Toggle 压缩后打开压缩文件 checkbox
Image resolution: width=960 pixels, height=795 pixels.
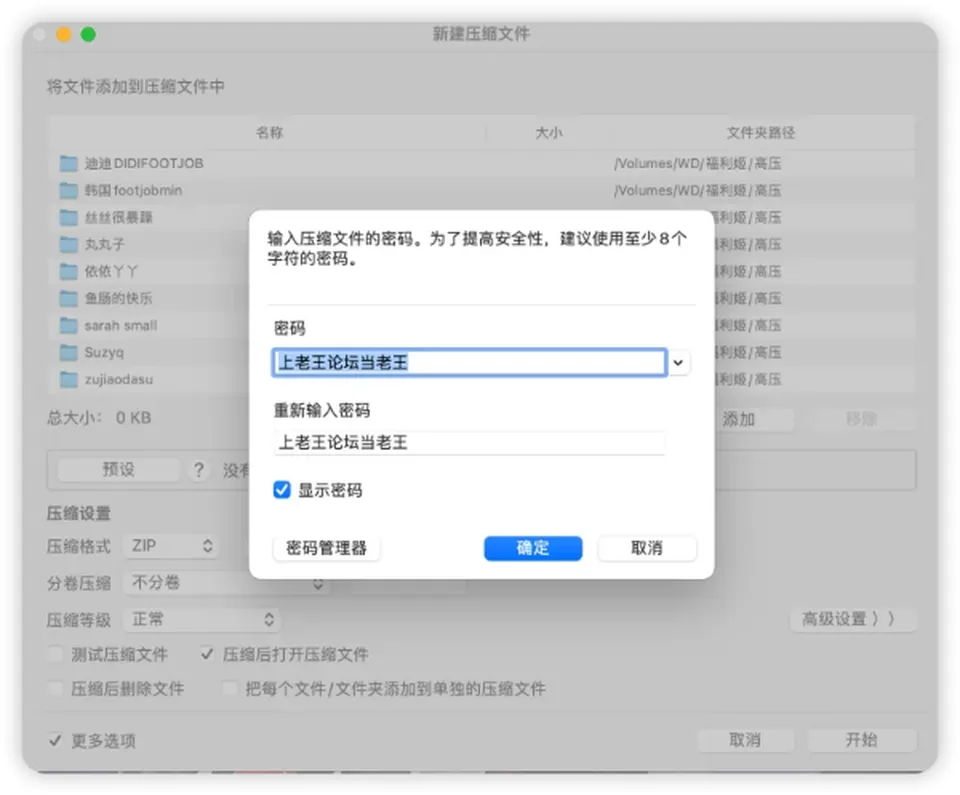click(x=207, y=654)
